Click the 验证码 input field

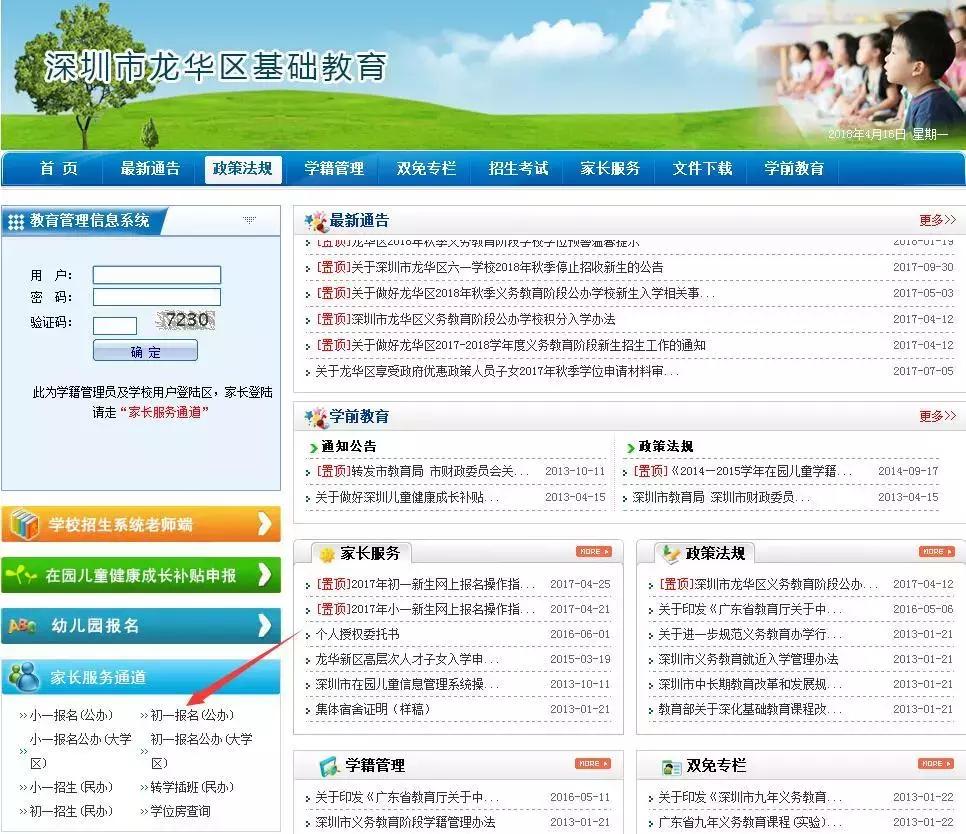(115, 324)
